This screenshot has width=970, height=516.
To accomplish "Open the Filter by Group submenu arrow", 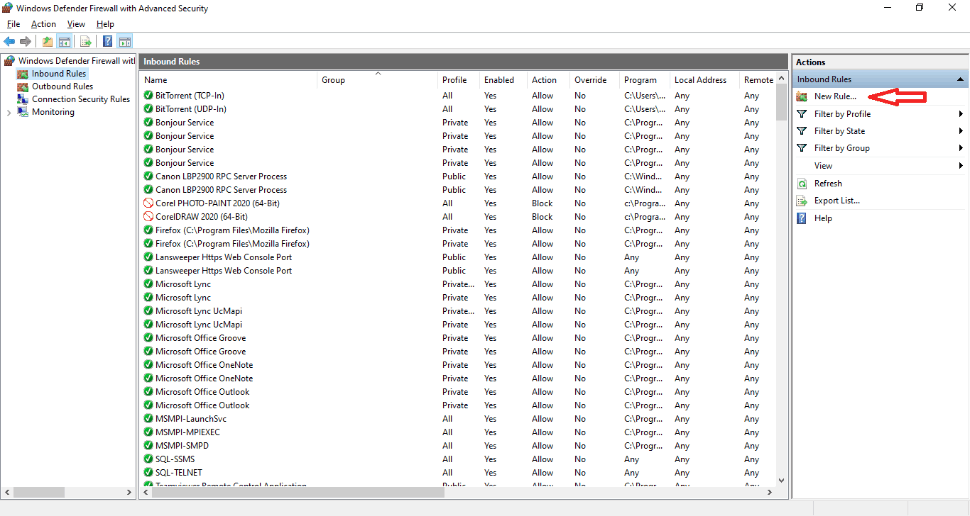I will click(x=961, y=148).
